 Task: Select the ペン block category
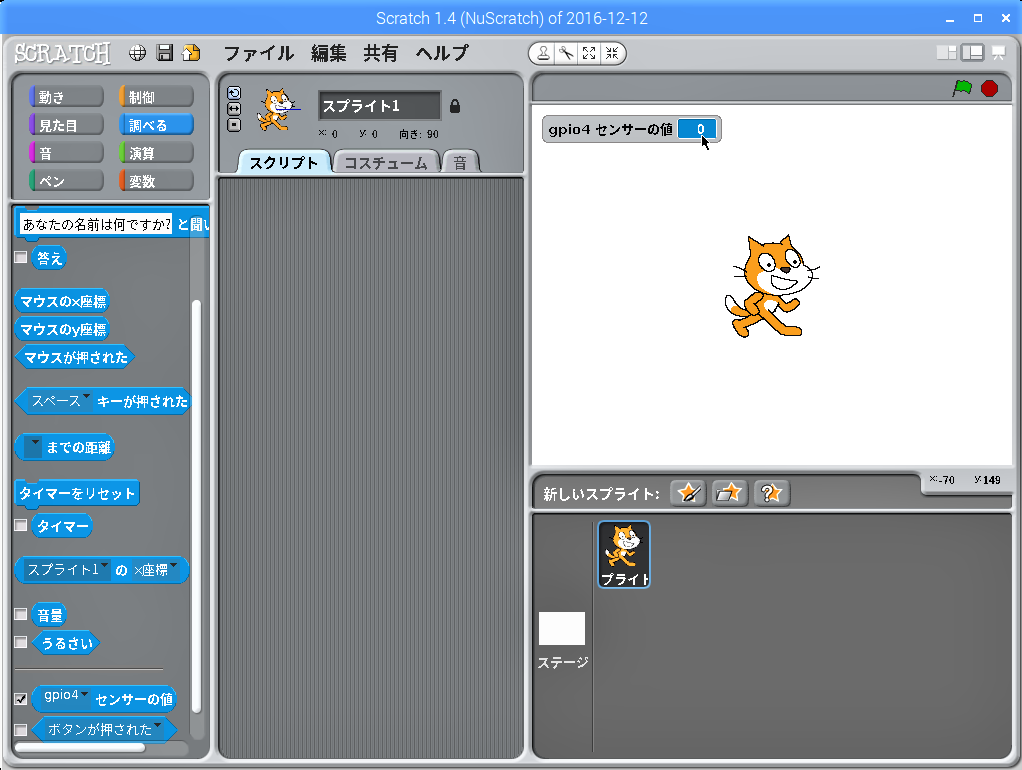coord(66,181)
